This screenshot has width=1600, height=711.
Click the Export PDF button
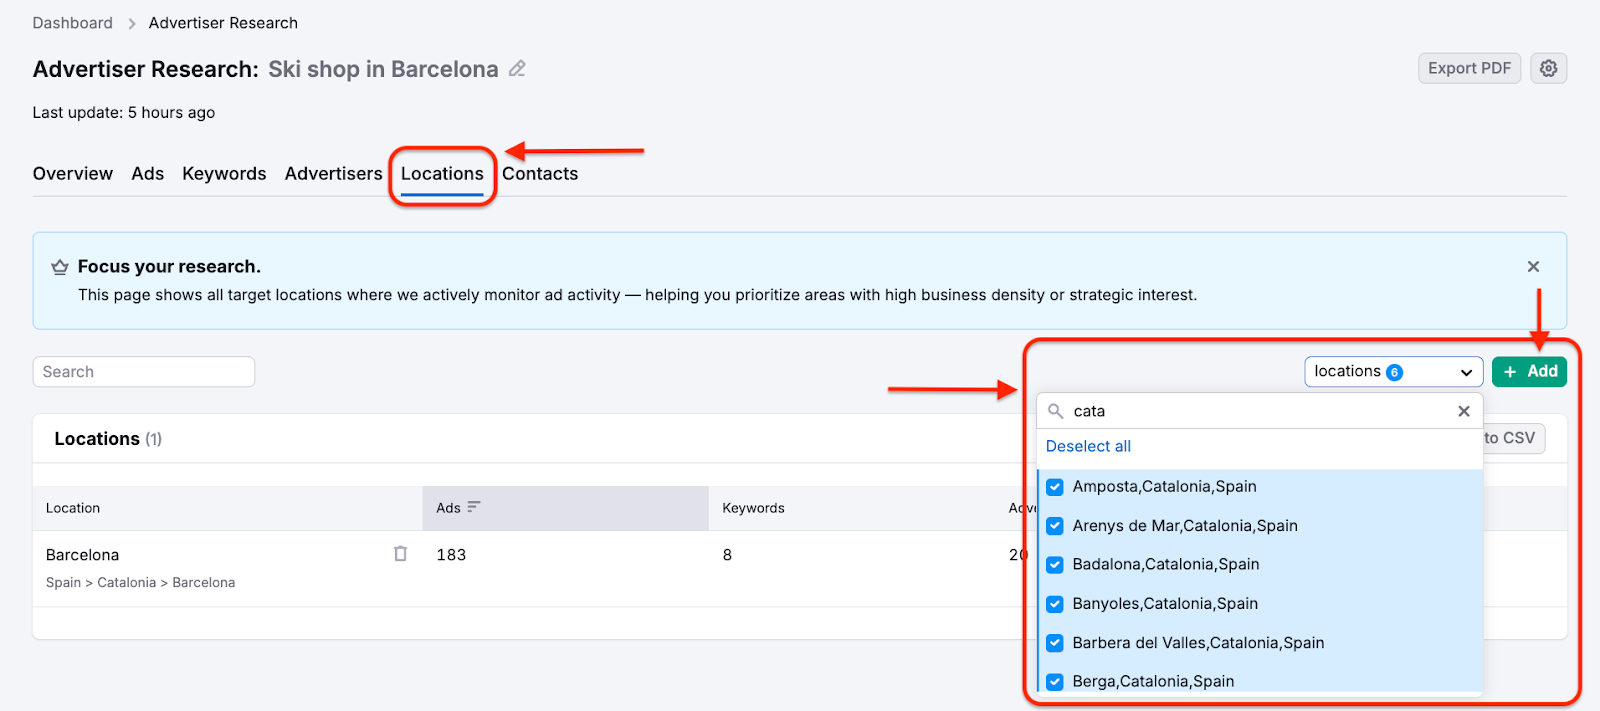[1469, 68]
